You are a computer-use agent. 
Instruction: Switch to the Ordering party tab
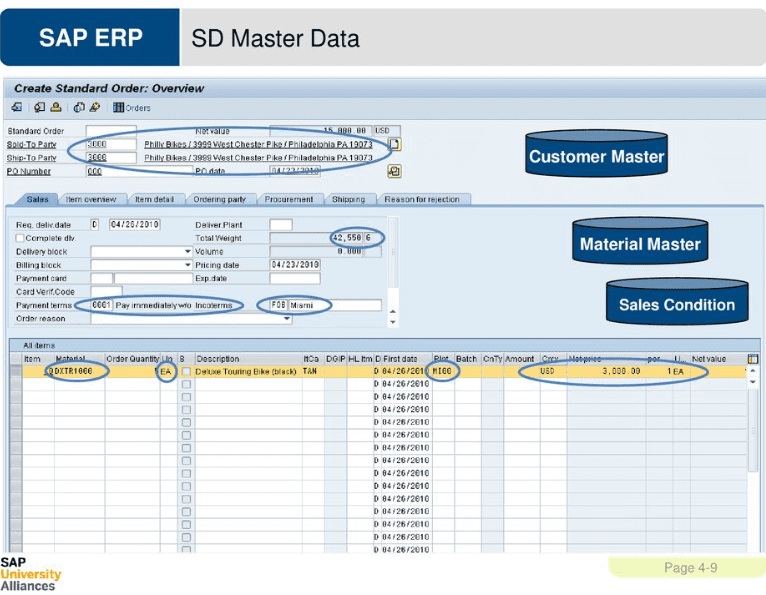click(x=220, y=199)
